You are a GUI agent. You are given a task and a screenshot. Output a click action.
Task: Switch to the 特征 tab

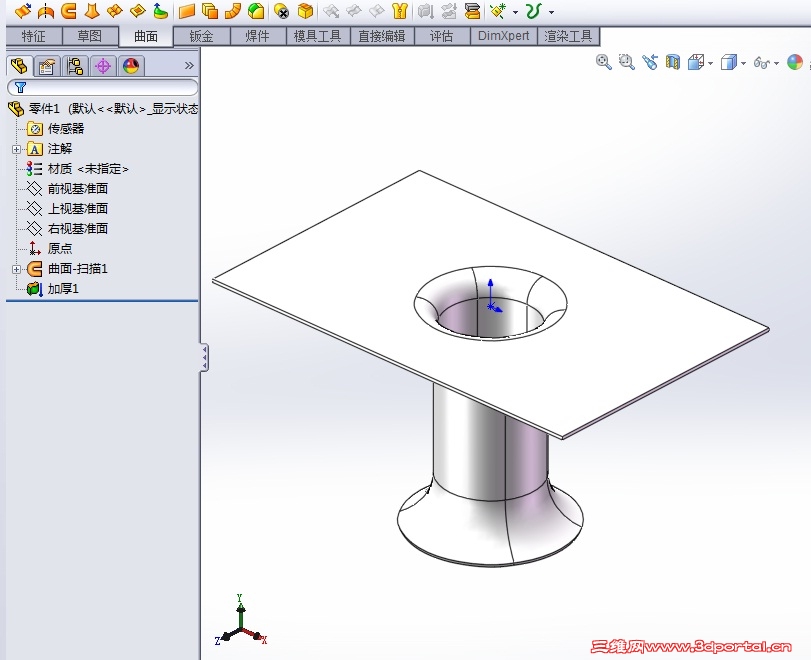coord(34,36)
